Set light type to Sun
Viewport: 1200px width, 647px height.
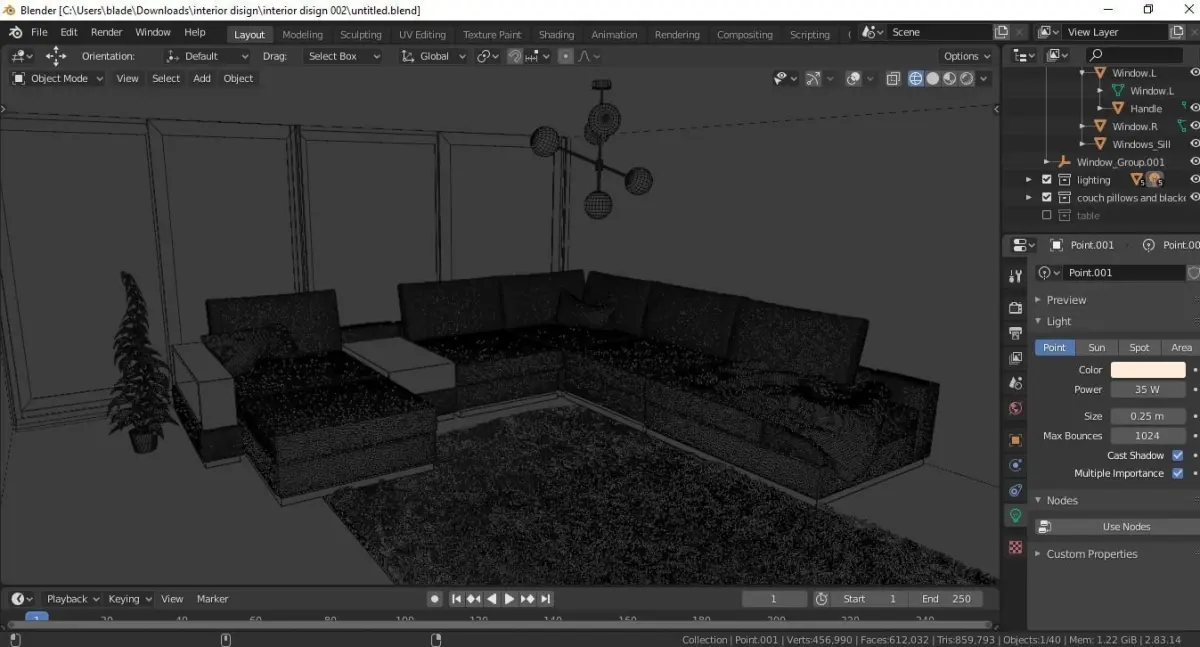(1096, 348)
